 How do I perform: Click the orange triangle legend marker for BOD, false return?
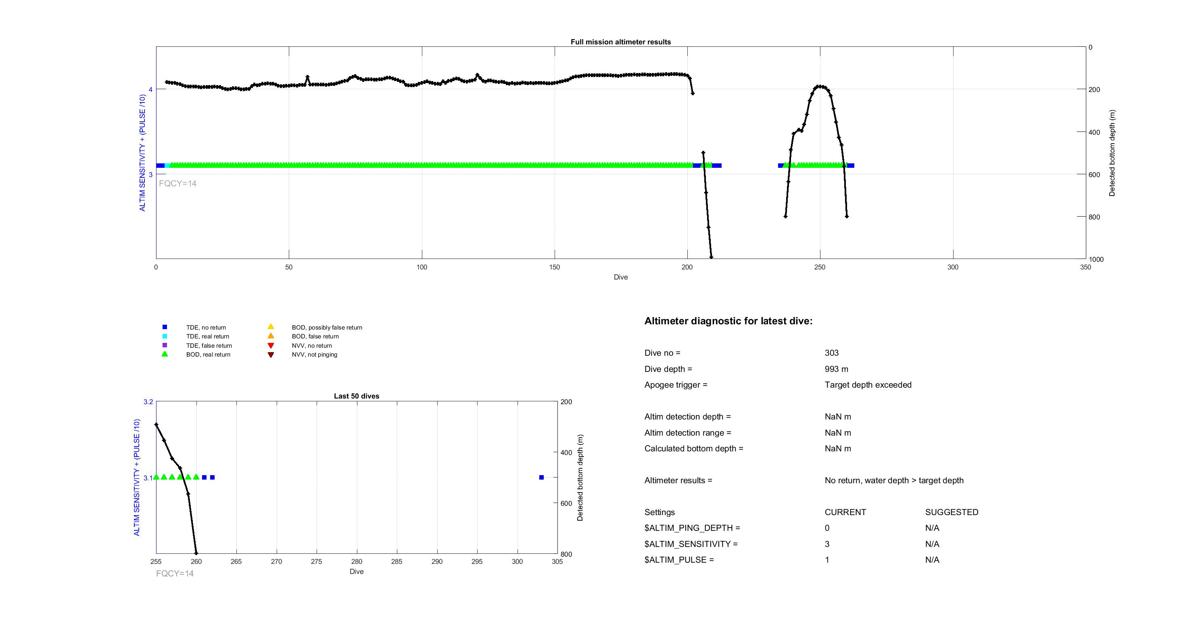pyautogui.click(x=270, y=336)
